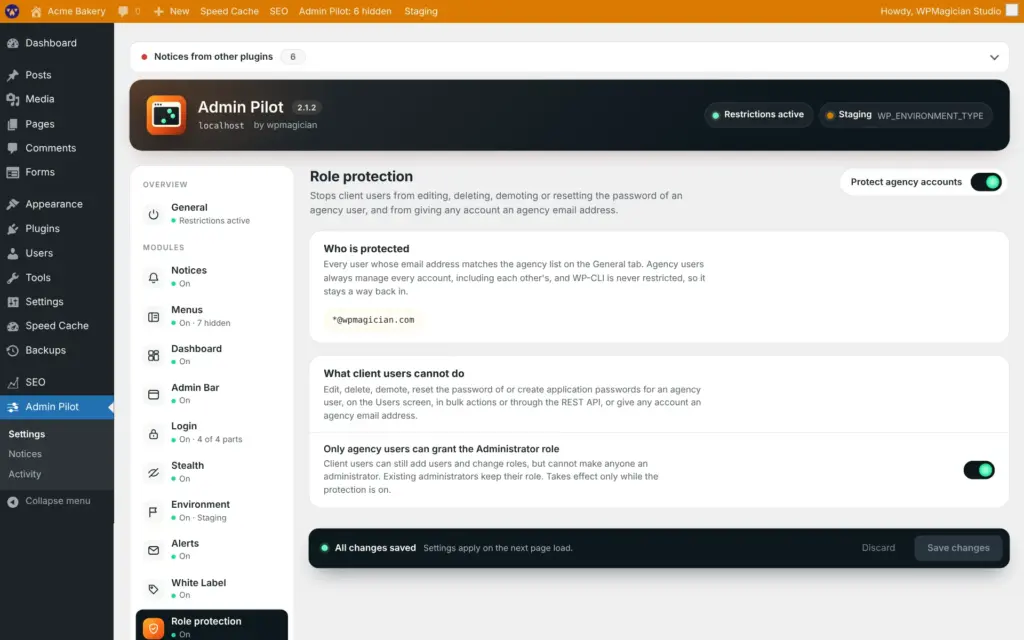
Task: Click the Menus layout icon
Action: point(153,317)
